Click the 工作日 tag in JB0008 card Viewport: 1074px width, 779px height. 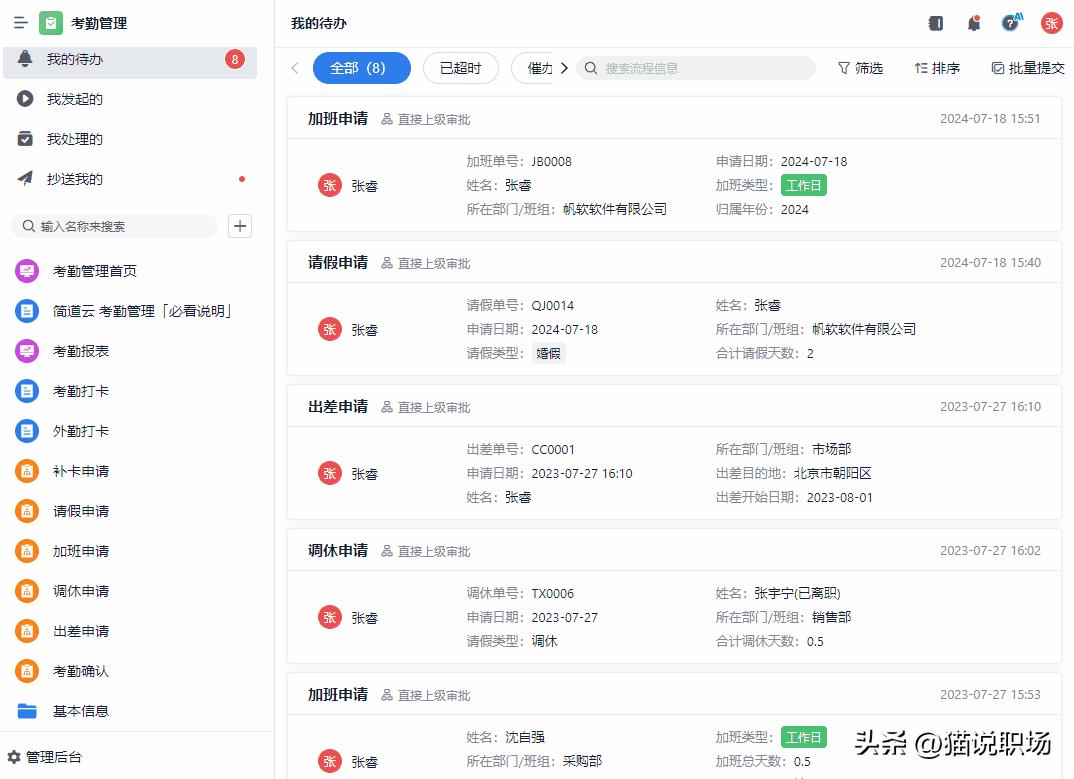coord(803,185)
